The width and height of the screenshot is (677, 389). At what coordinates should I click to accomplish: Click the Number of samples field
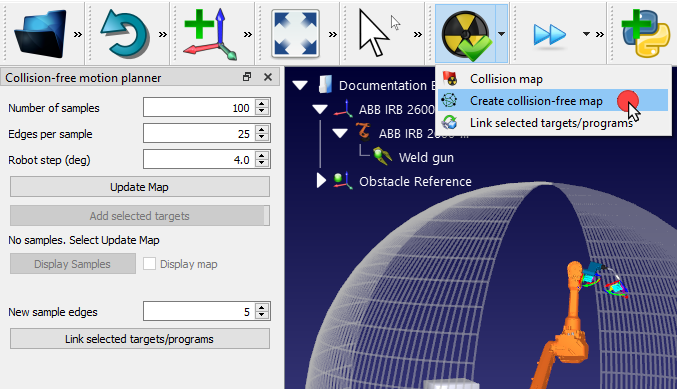(x=199, y=108)
